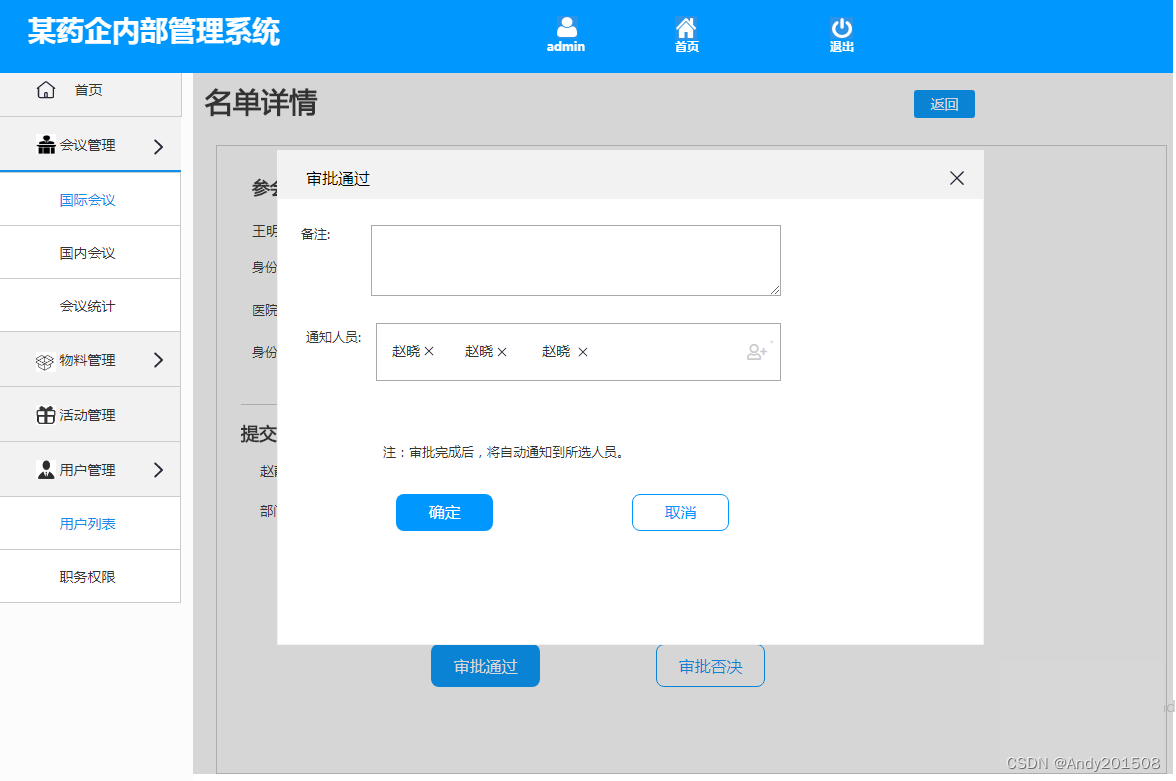Open 职务权限 from the sidebar
This screenshot has height=781, width=1176.
90,576
